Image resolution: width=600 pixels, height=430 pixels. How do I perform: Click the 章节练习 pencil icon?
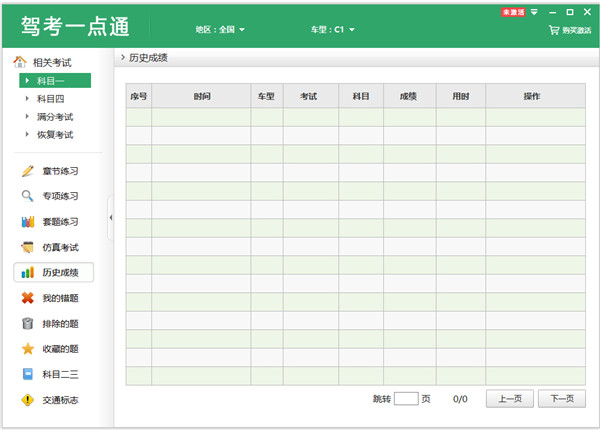[28, 170]
